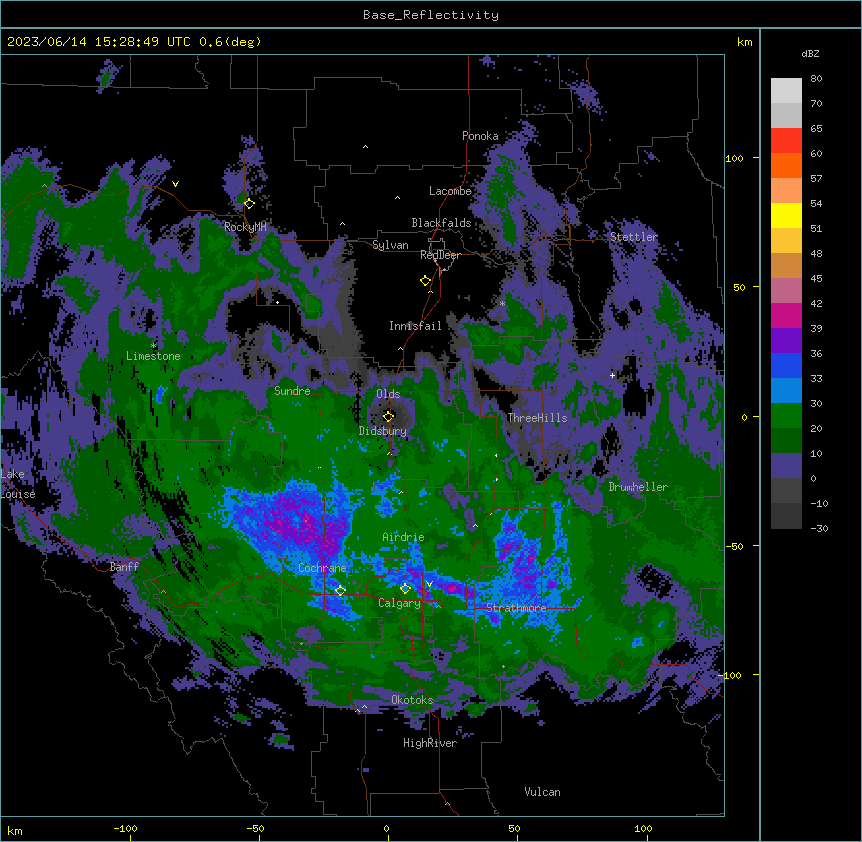This screenshot has width=862, height=842.
Task: Click the bright yellow 51–54 dBZ legend swatch
Action: 786,215
